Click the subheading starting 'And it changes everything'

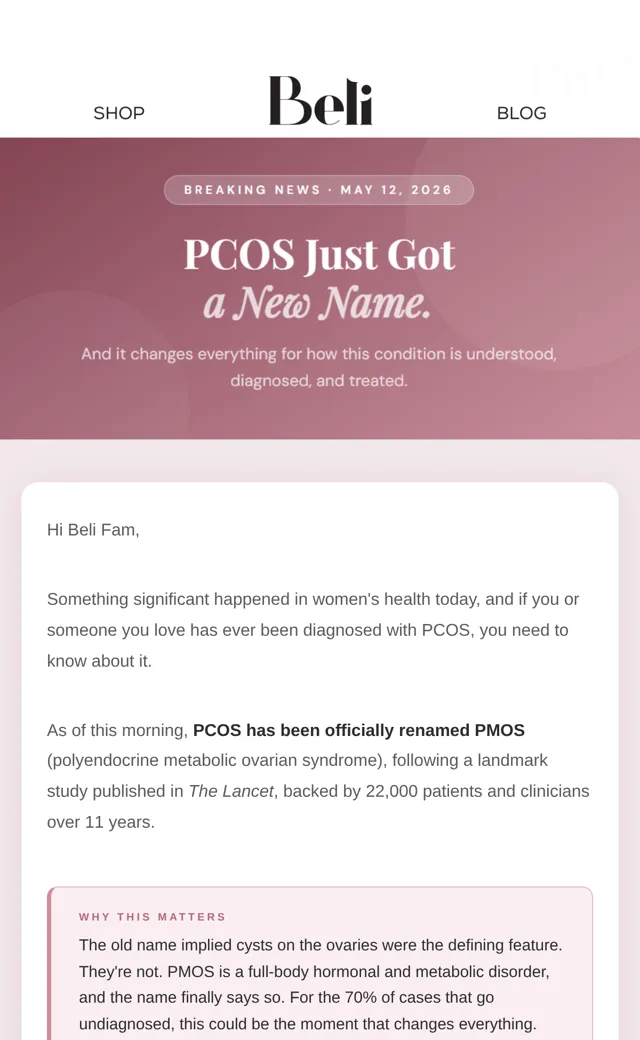pyautogui.click(x=319, y=367)
